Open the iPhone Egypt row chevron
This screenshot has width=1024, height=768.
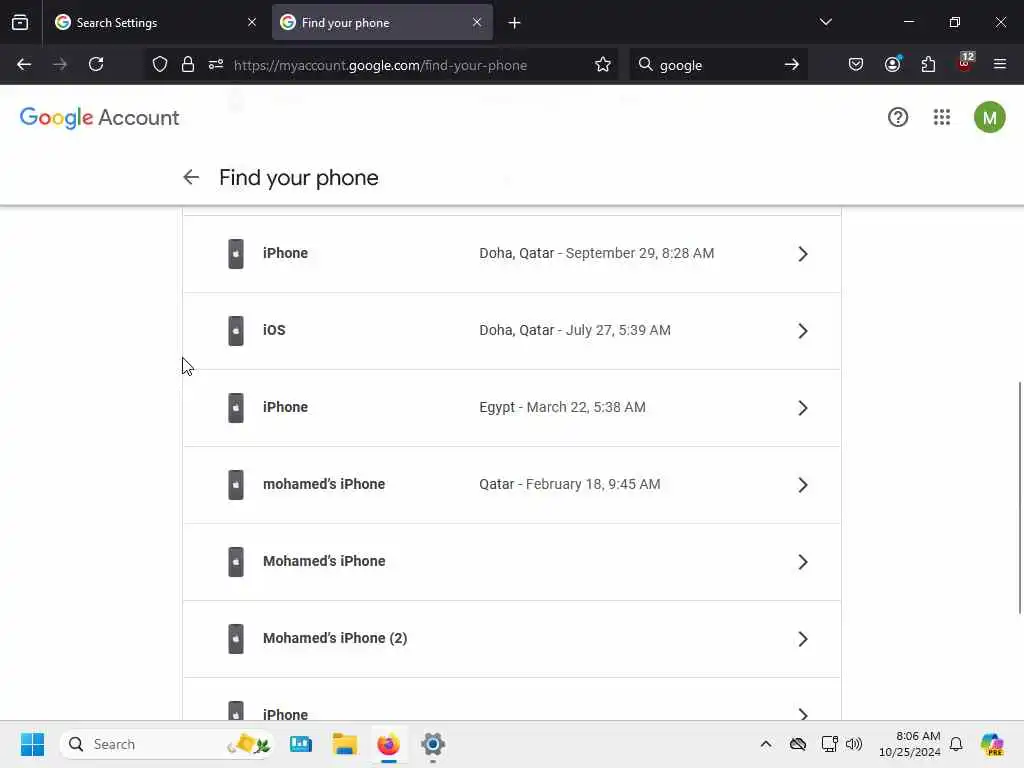(x=803, y=408)
